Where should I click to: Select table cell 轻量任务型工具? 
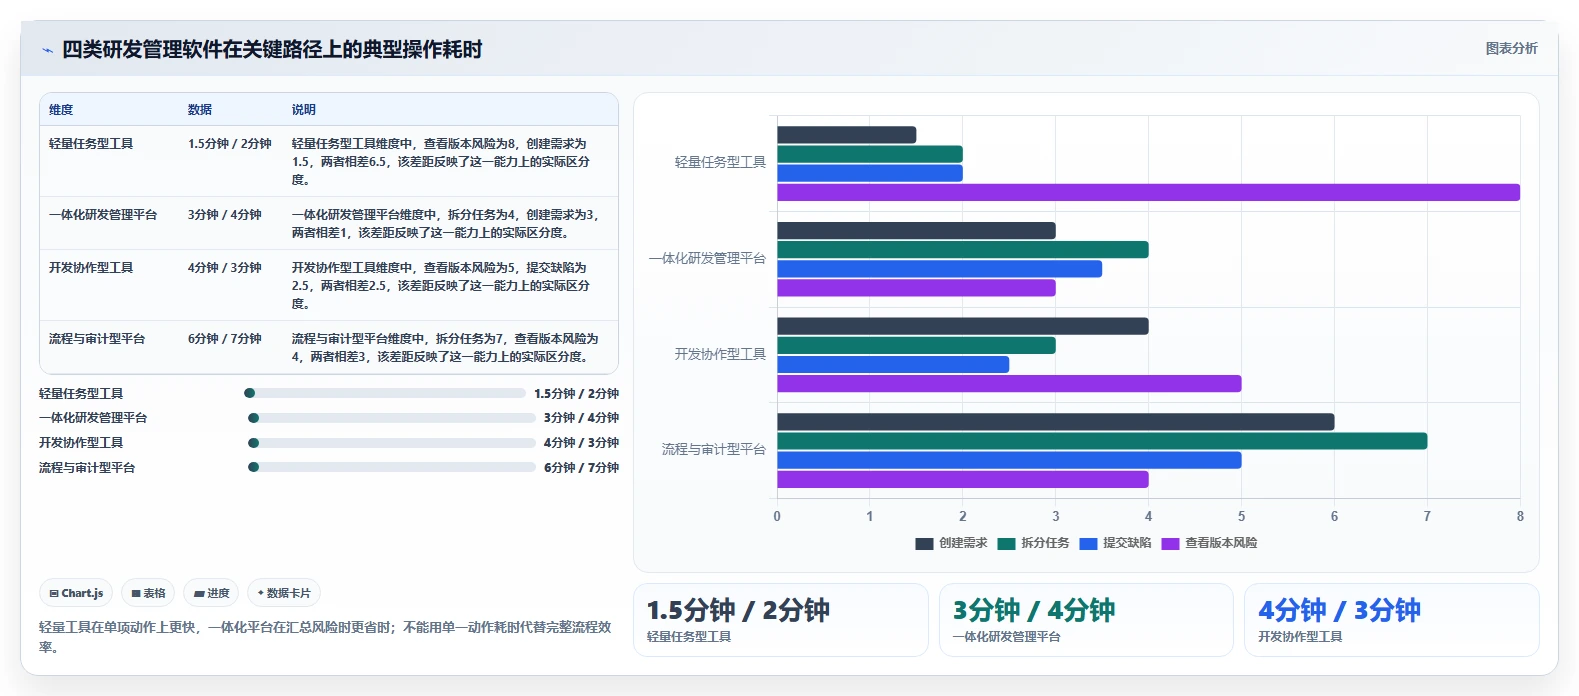tap(91, 144)
